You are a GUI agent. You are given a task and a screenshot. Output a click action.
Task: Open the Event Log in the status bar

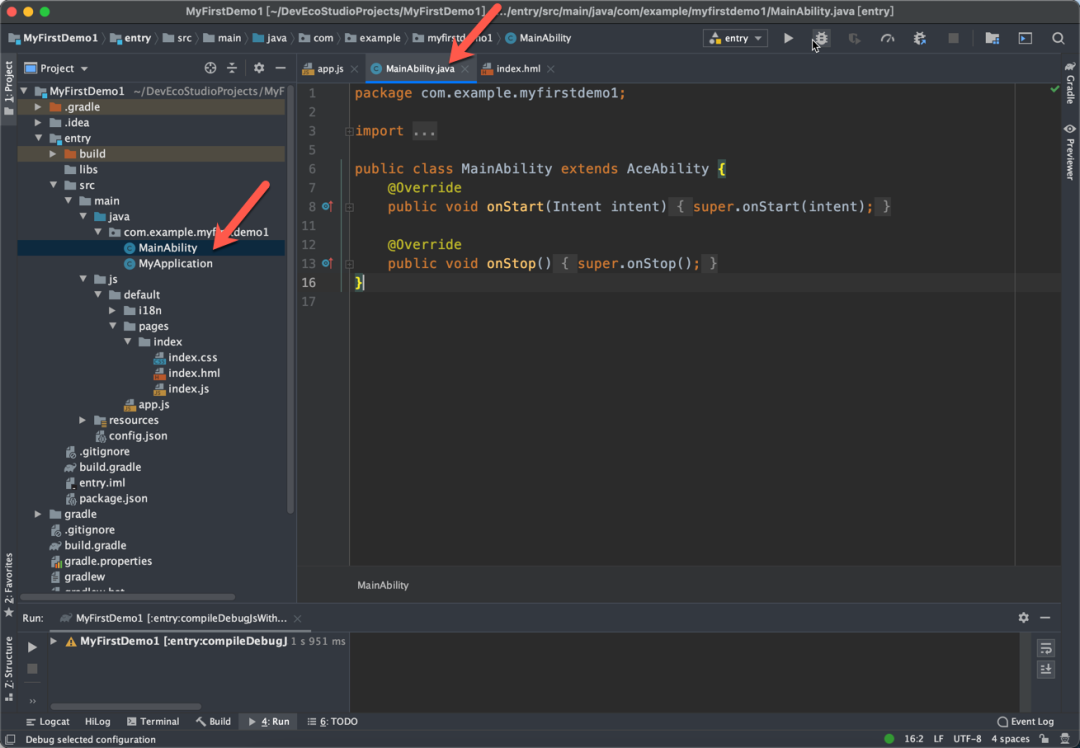(x=1026, y=721)
